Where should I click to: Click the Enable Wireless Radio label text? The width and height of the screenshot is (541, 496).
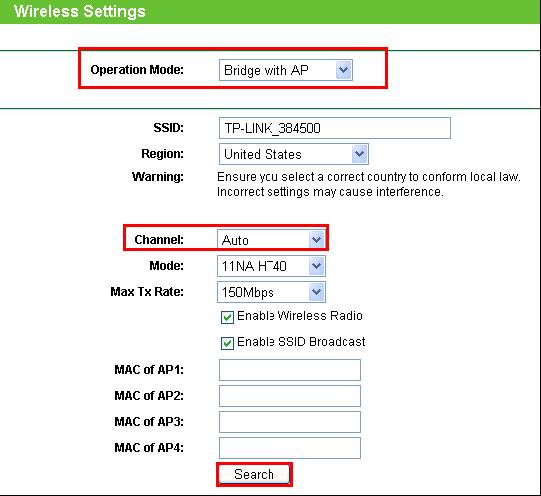[300, 316]
